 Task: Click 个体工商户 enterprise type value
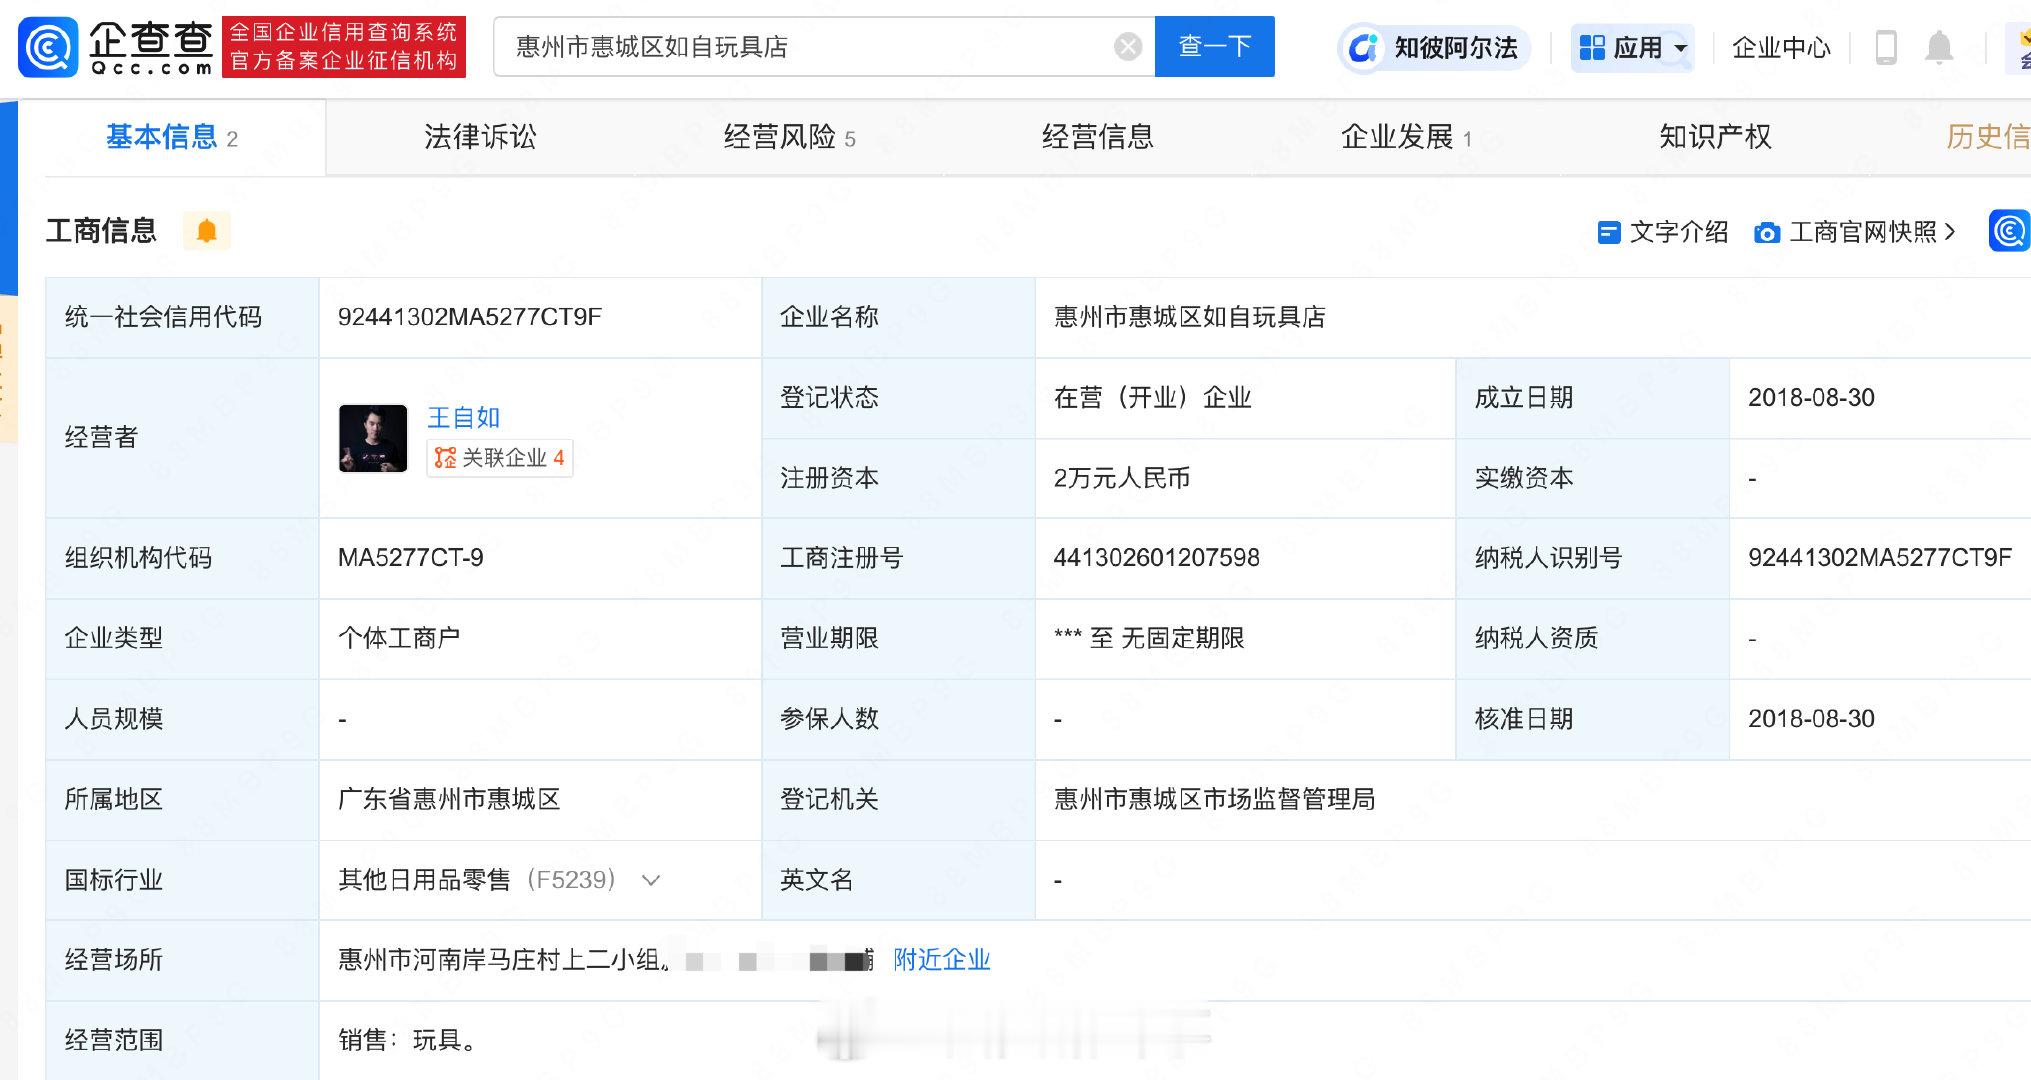click(399, 638)
